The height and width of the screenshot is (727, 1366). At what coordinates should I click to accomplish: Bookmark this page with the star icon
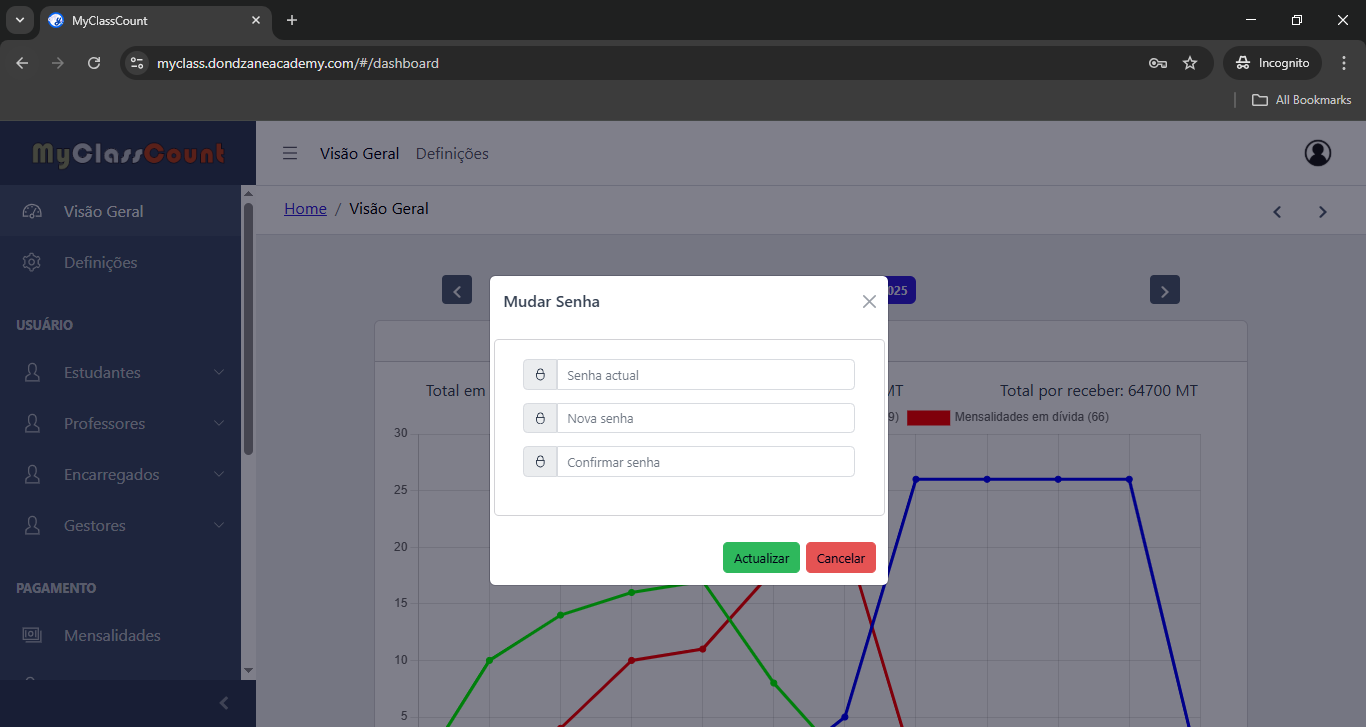(x=1190, y=63)
